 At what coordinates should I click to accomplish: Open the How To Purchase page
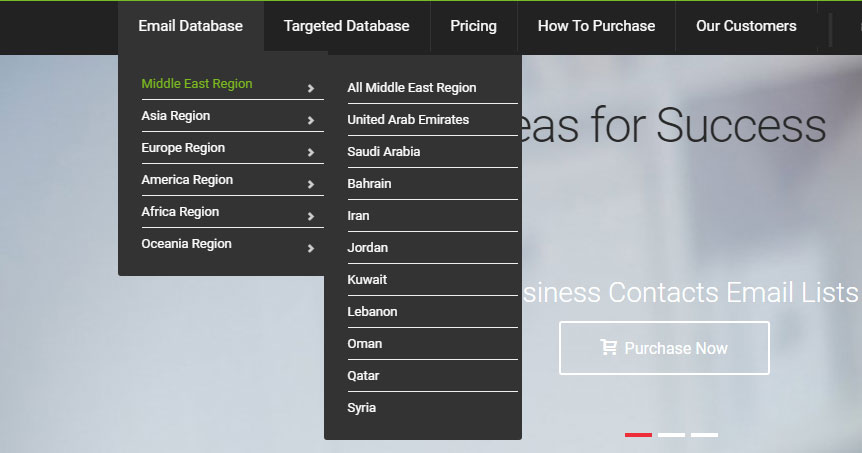596,26
